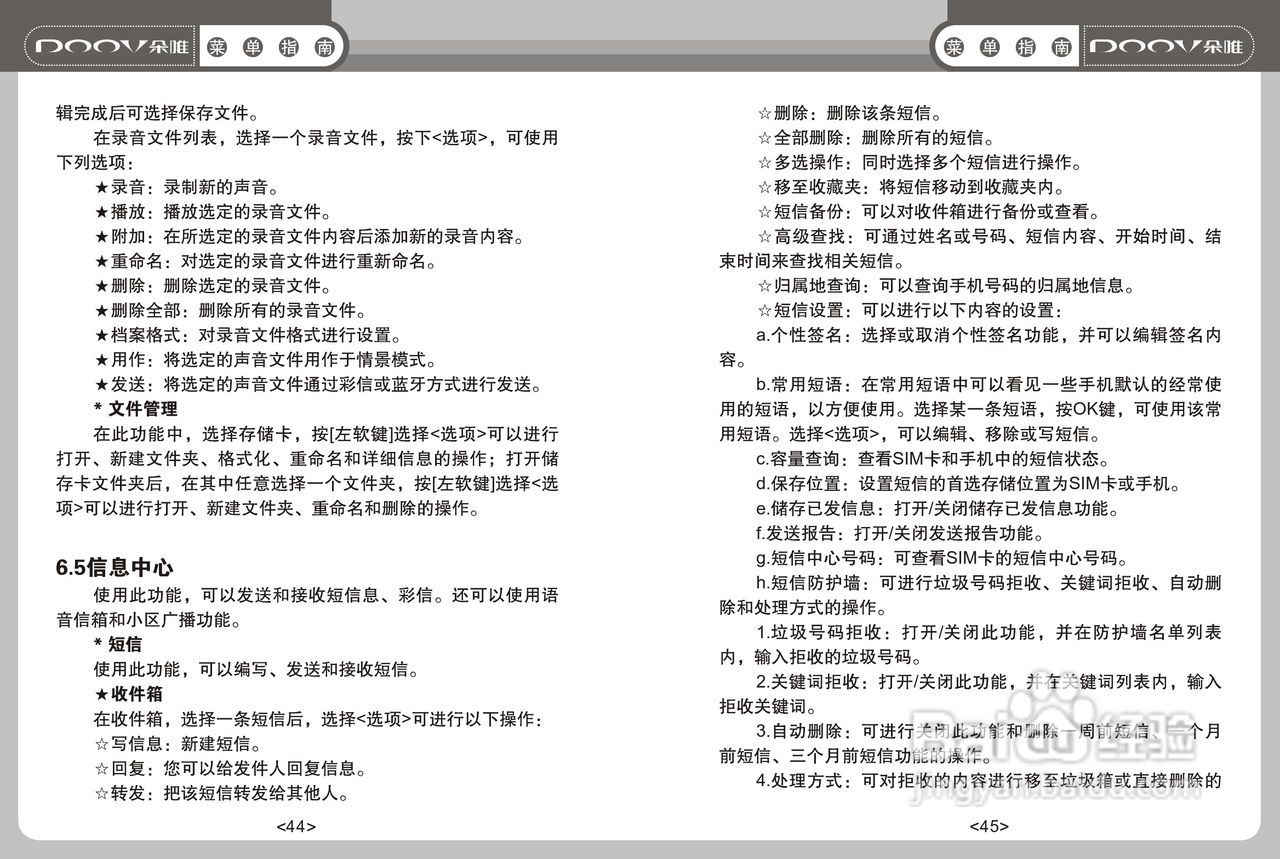The height and width of the screenshot is (859, 1280).
Task: Click the ☆归属地查询 option line
Action: coord(946,286)
